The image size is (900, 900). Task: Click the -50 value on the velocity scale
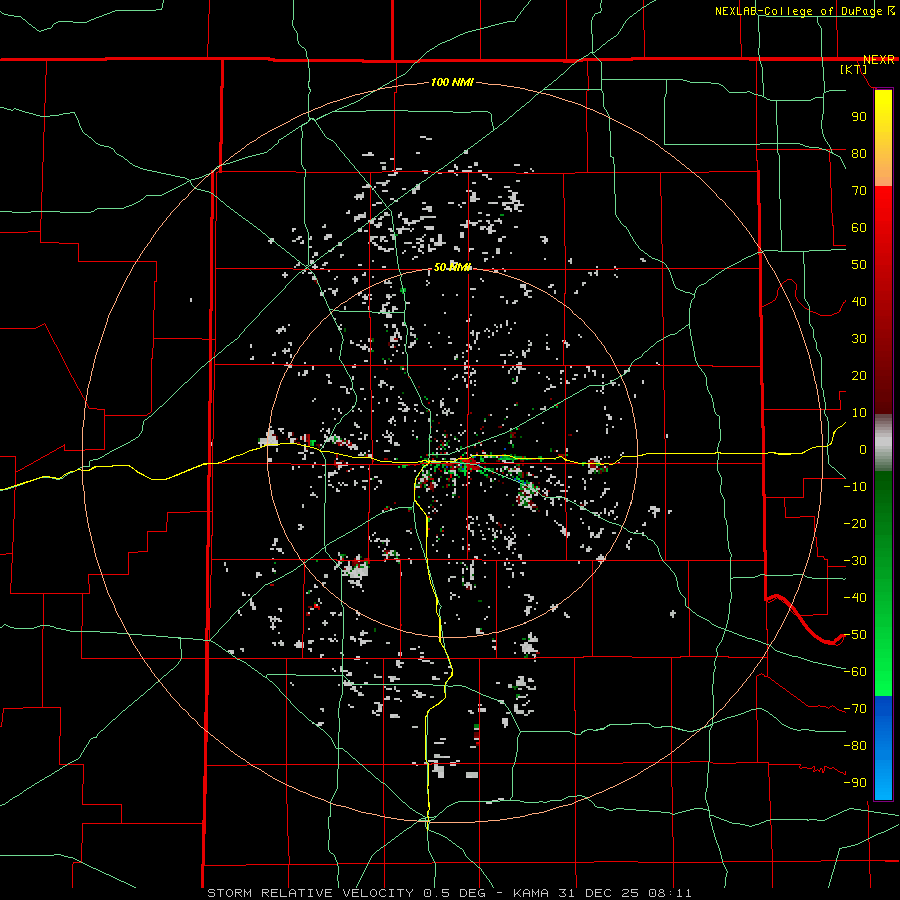click(855, 635)
